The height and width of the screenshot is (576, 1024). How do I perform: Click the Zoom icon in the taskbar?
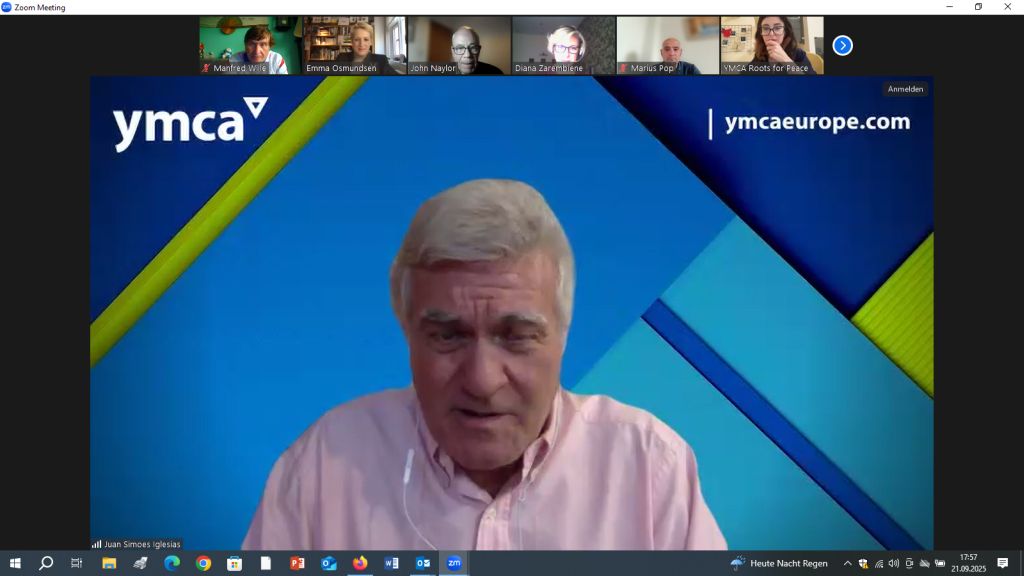(454, 563)
